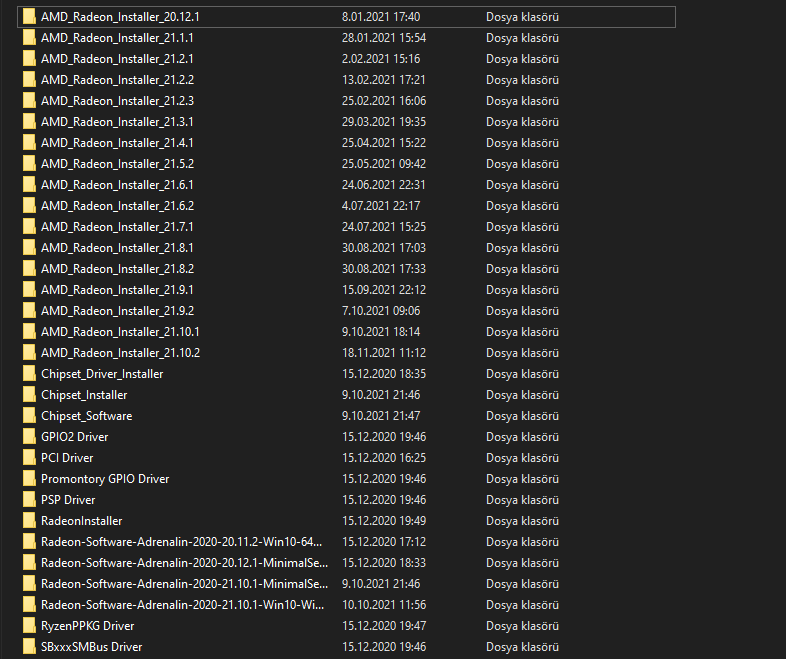Select the Chipset_Installer folder name

point(84,395)
